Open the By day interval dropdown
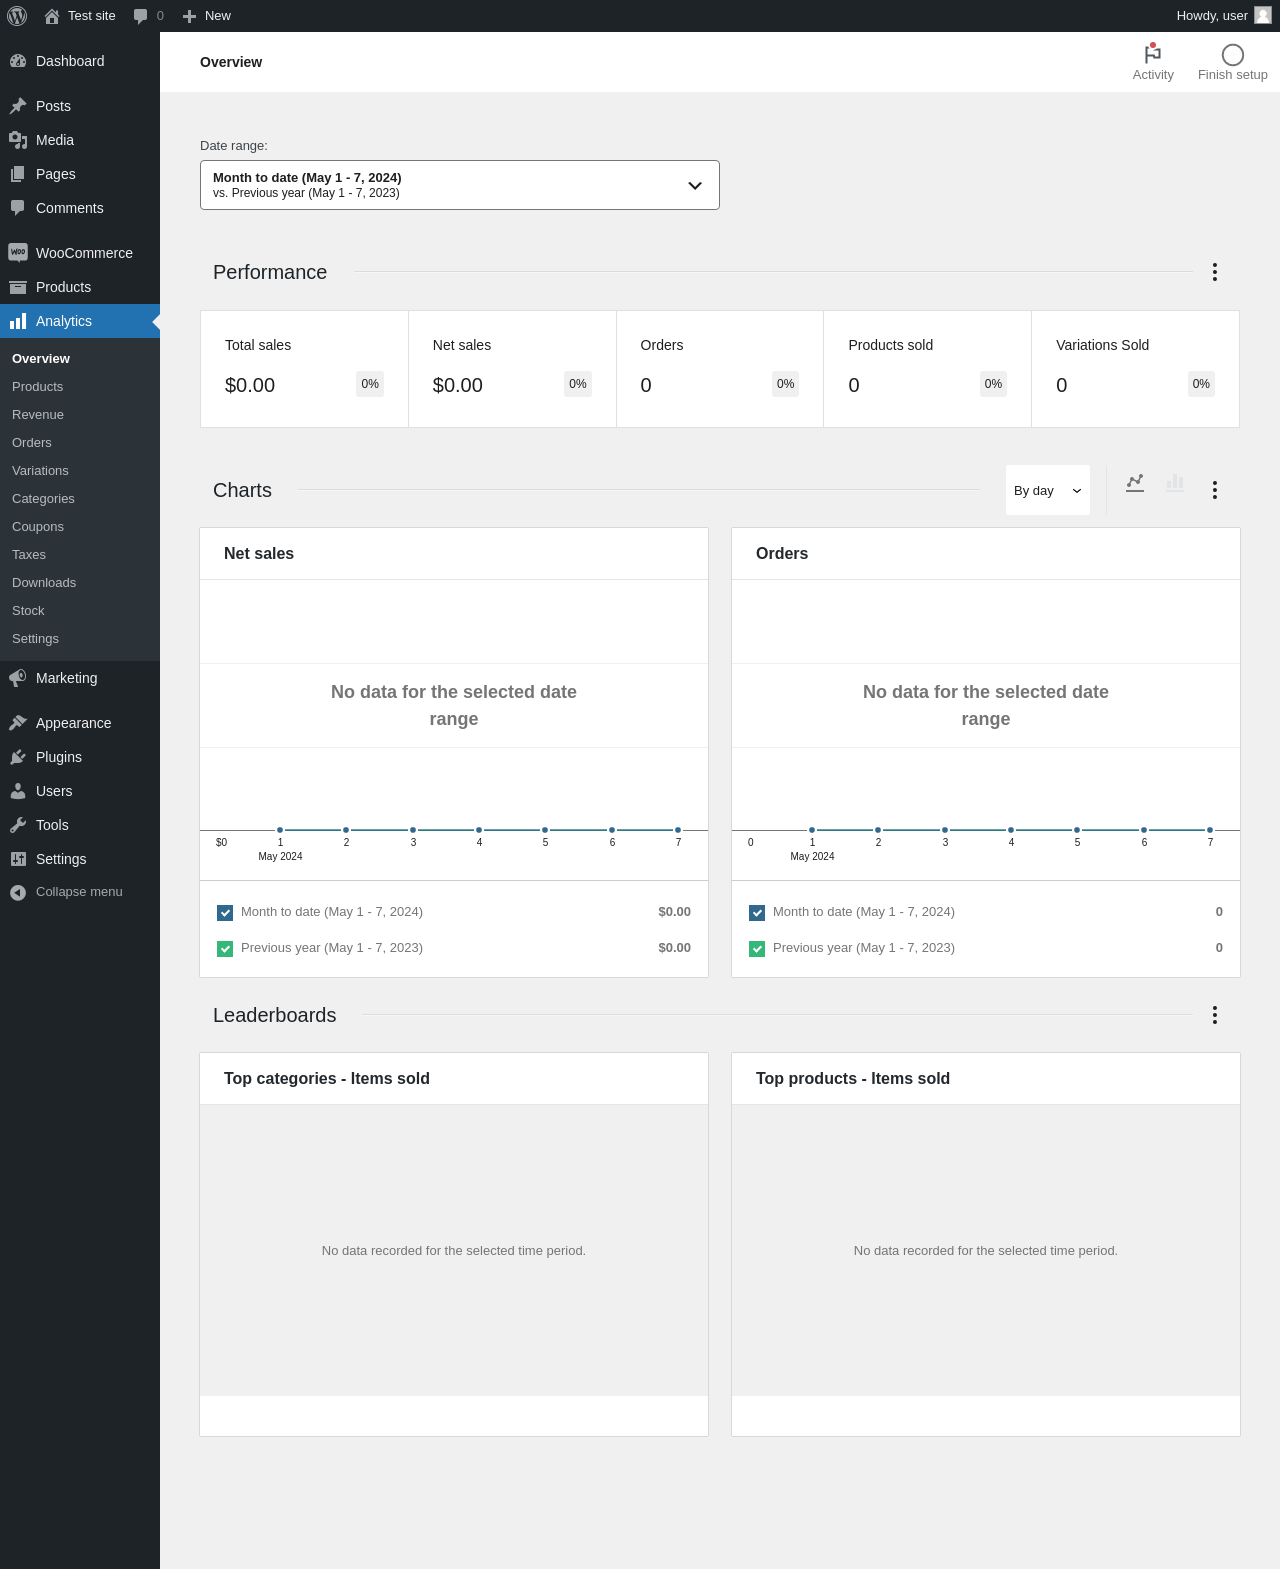 (1047, 491)
